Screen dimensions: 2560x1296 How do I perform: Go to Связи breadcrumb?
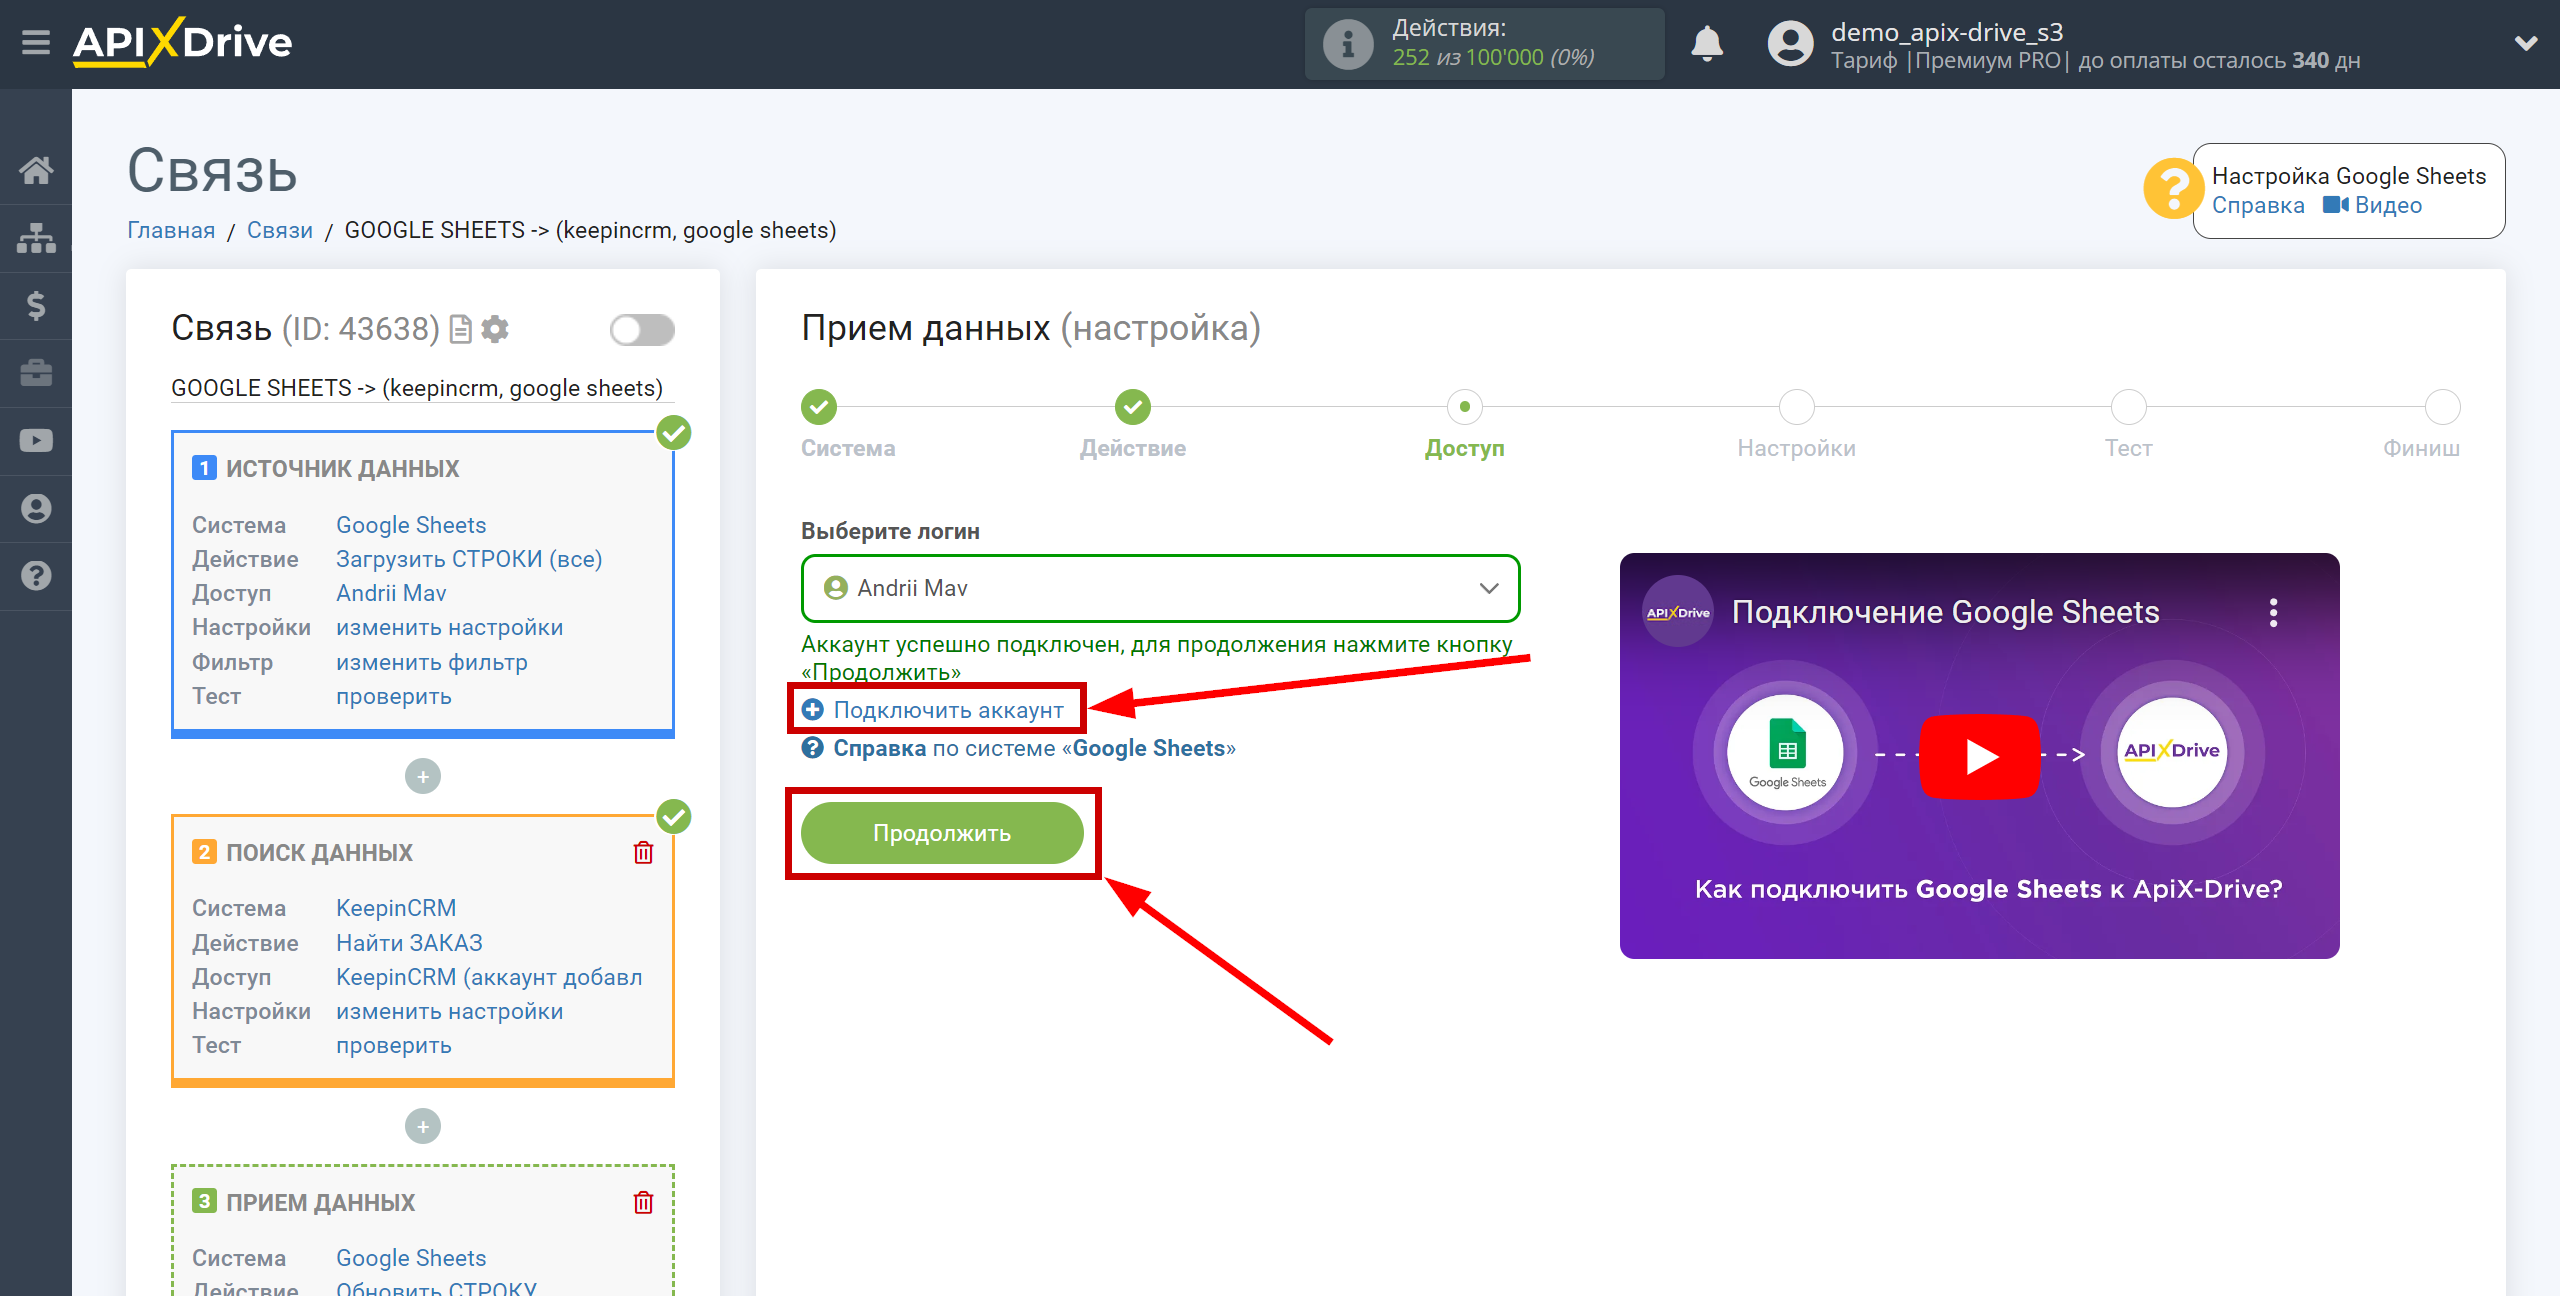coord(280,230)
